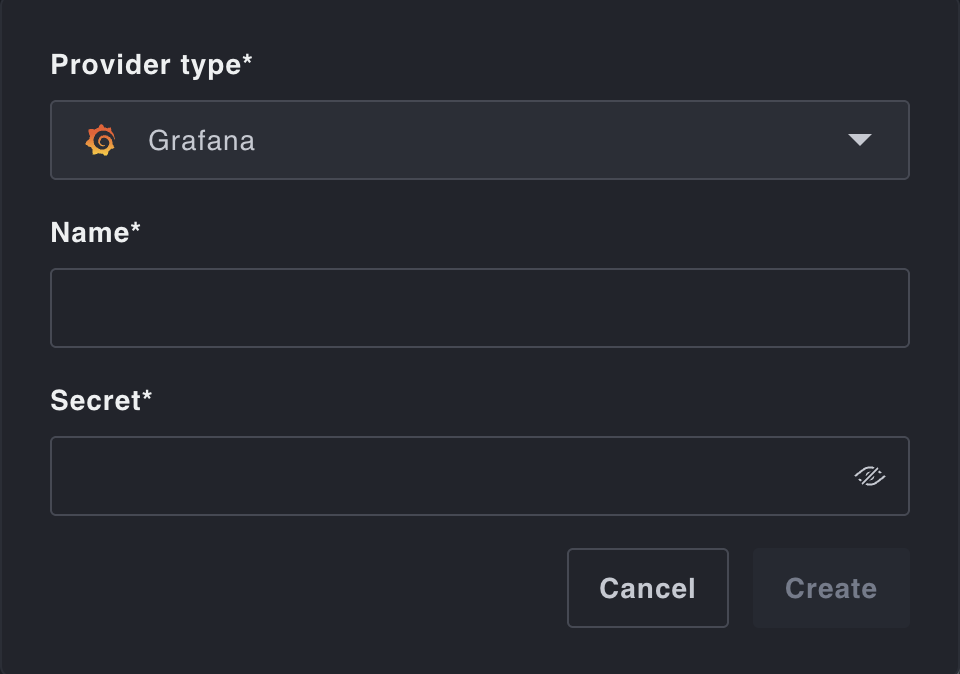The image size is (960, 674).
Task: Place cursor in the empty Name box
Action: click(x=479, y=308)
